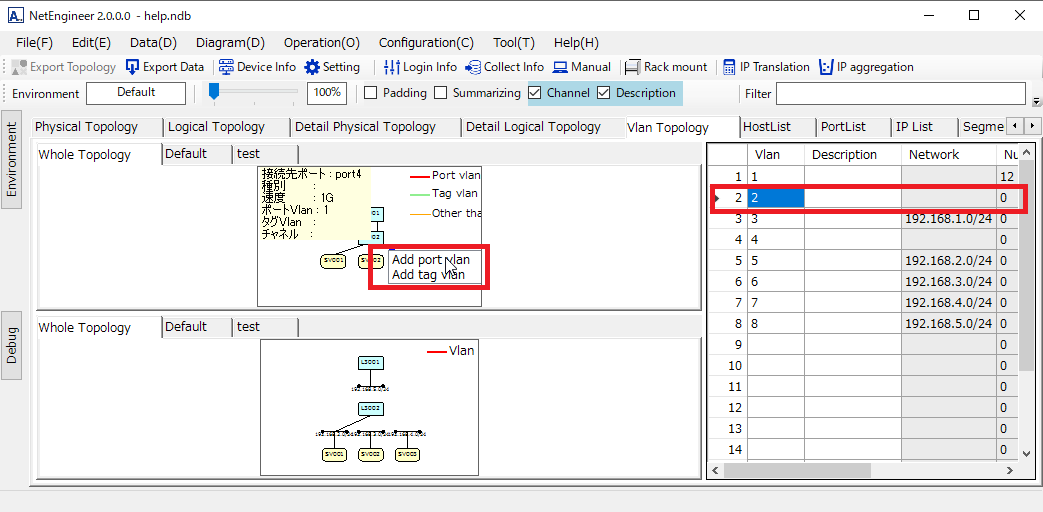Screen dimensions: 1043x512
Task: Open Device Info from the toolbar
Action: click(x=227, y=67)
